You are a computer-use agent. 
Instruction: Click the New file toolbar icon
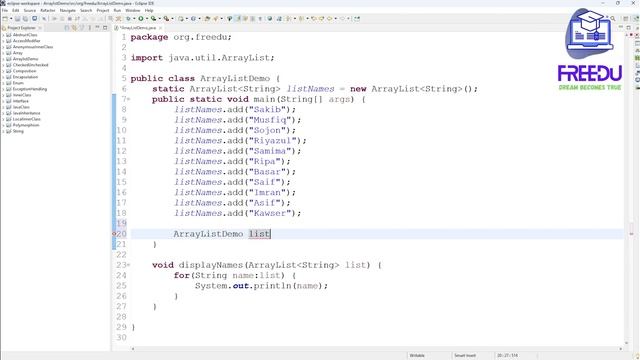[5, 18]
